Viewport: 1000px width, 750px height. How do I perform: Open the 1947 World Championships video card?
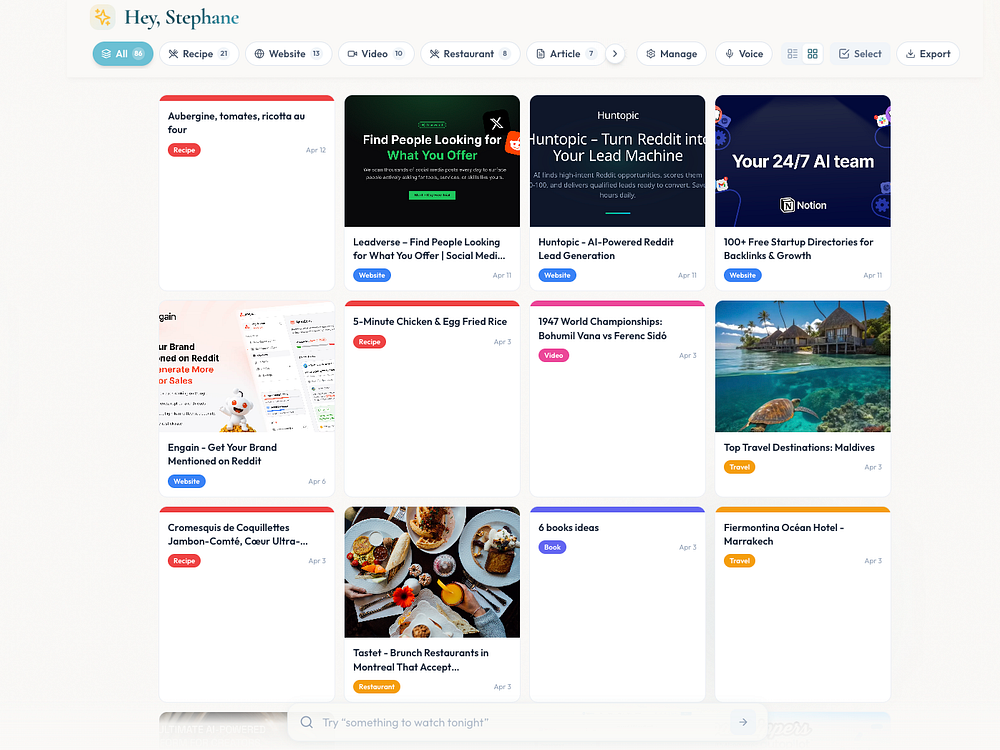click(617, 399)
